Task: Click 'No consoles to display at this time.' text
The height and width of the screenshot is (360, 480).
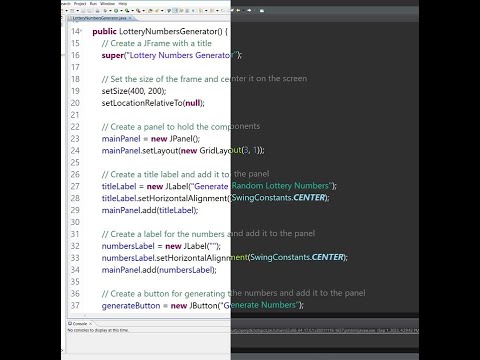Action: [98, 330]
